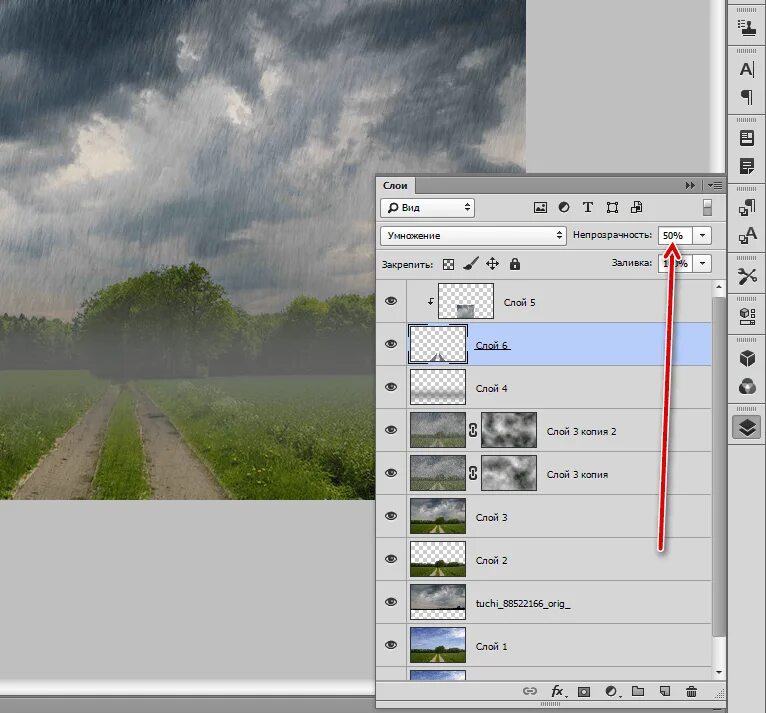This screenshot has height=713, width=766.
Task: Lock image pixels with brush icon
Action: [x=470, y=264]
